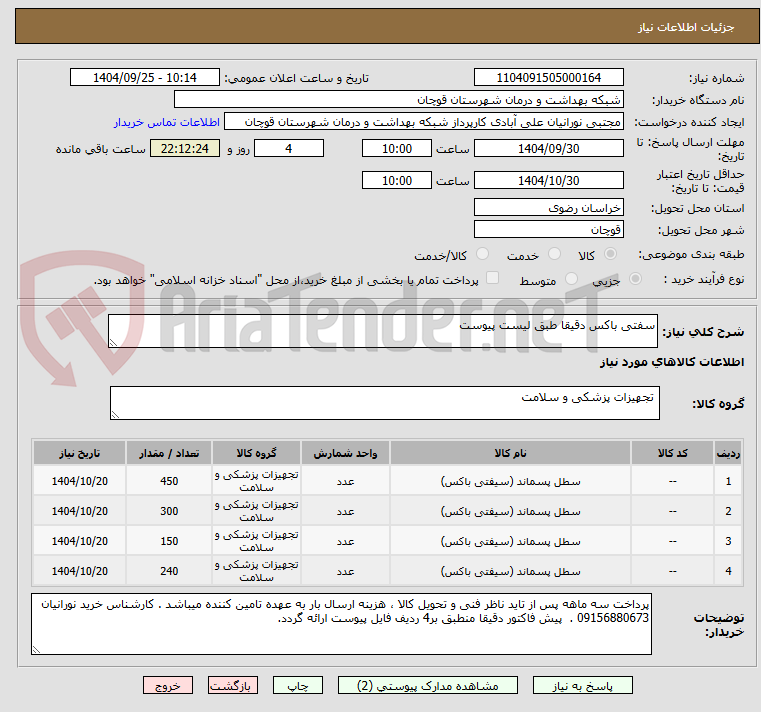Image resolution: width=761 pixels, height=712 pixels.
Task: Click date 1404/10/20 in row 2
Action: pyautogui.click(x=80, y=511)
